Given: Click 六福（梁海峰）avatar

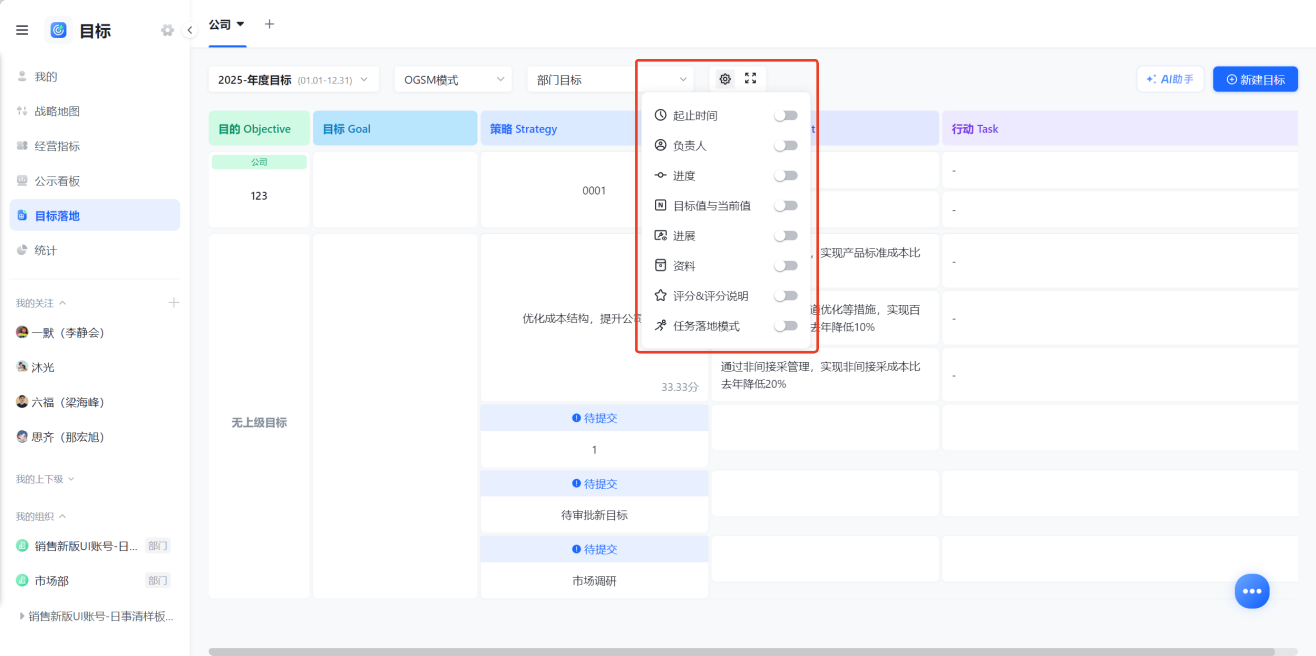Looking at the screenshot, I should [22, 402].
